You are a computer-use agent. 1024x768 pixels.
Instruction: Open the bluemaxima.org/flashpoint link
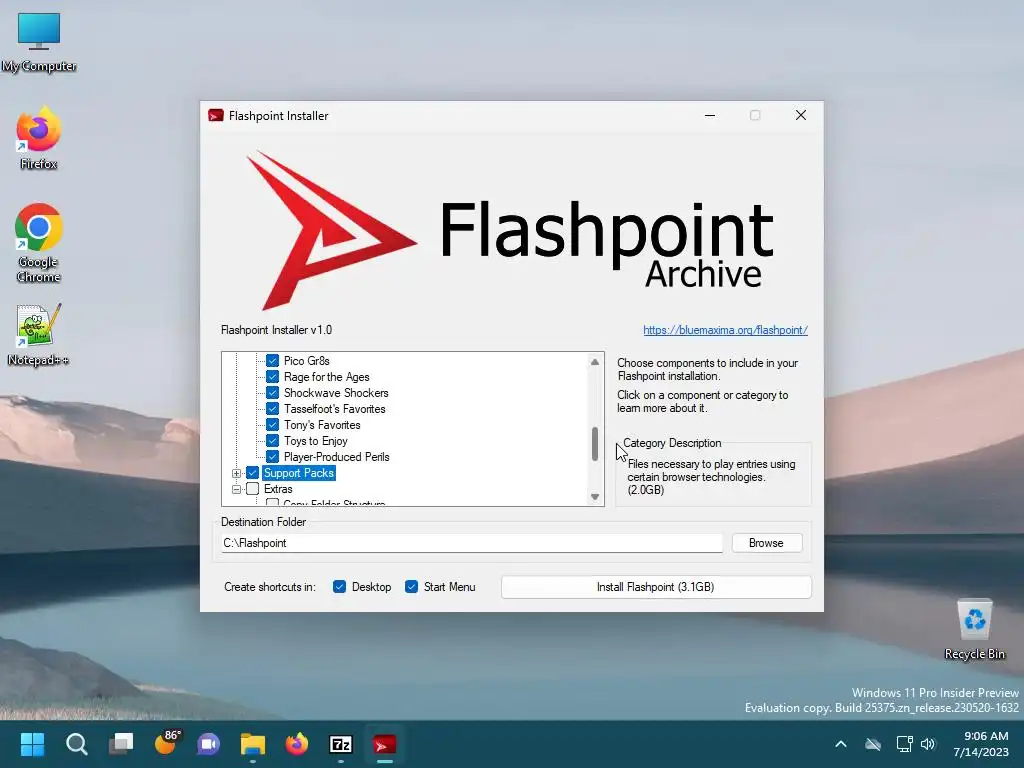(x=725, y=330)
